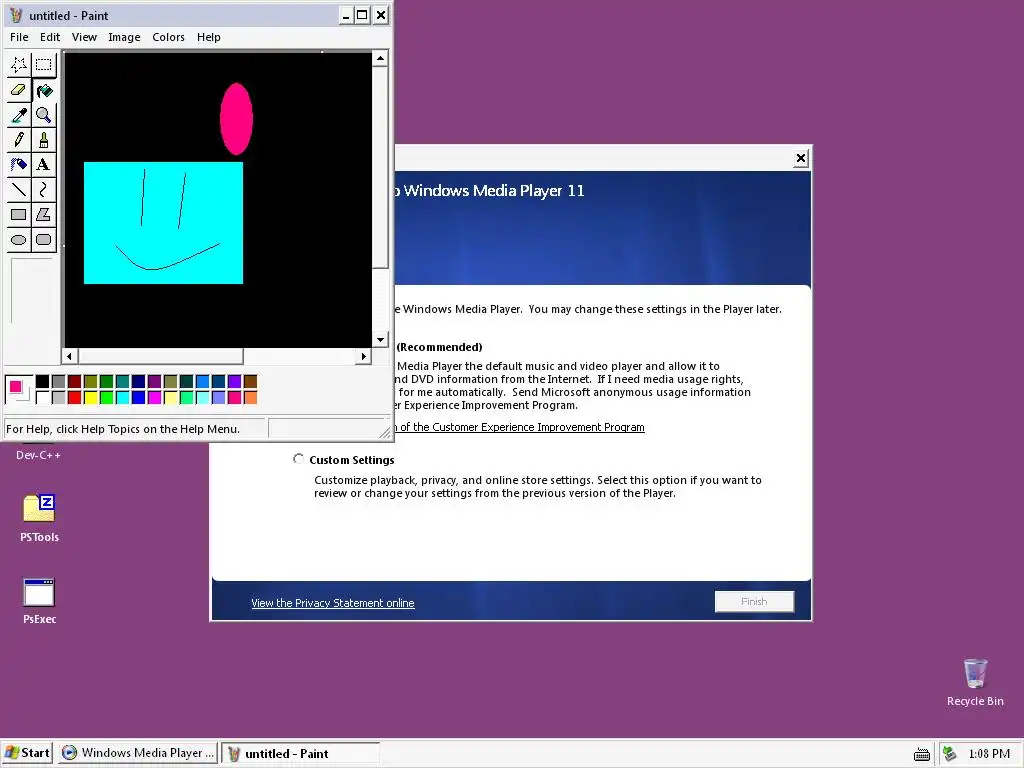Viewport: 1024px width, 768px height.
Task: Select the Polygon shape tool
Action: click(44, 214)
